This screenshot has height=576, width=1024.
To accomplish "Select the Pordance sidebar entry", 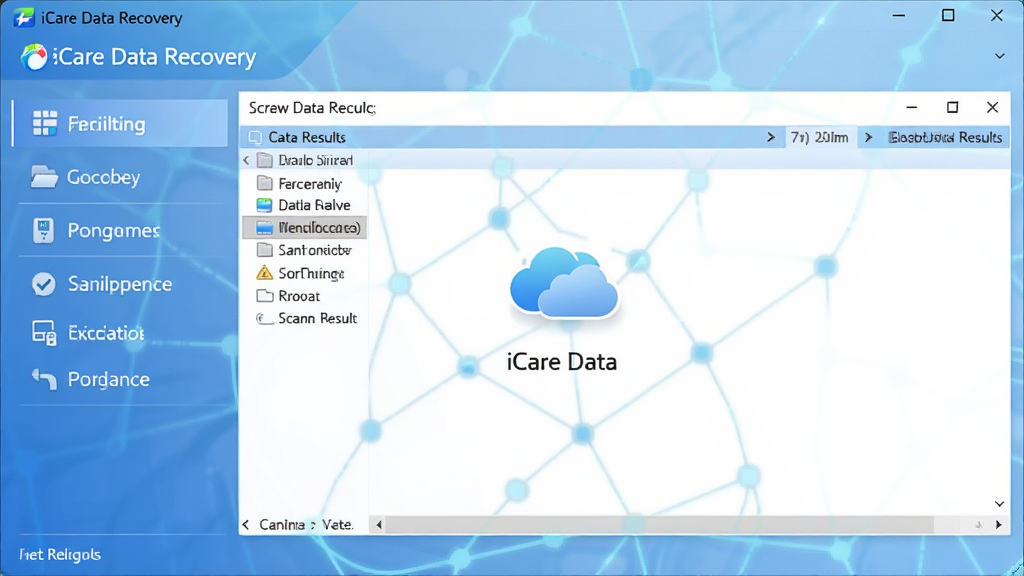I will click(120, 379).
